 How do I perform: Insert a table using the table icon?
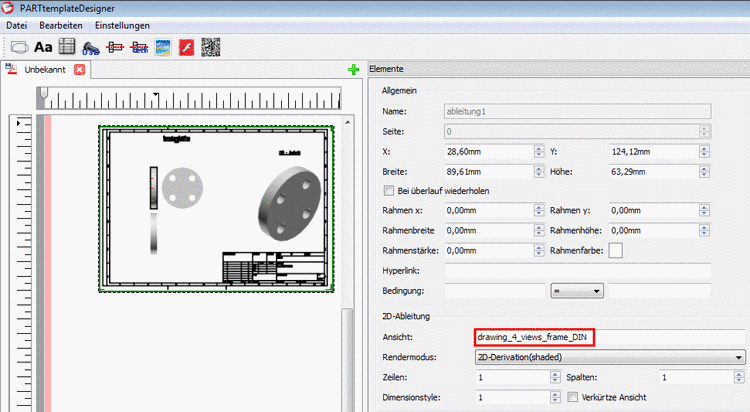click(x=67, y=46)
